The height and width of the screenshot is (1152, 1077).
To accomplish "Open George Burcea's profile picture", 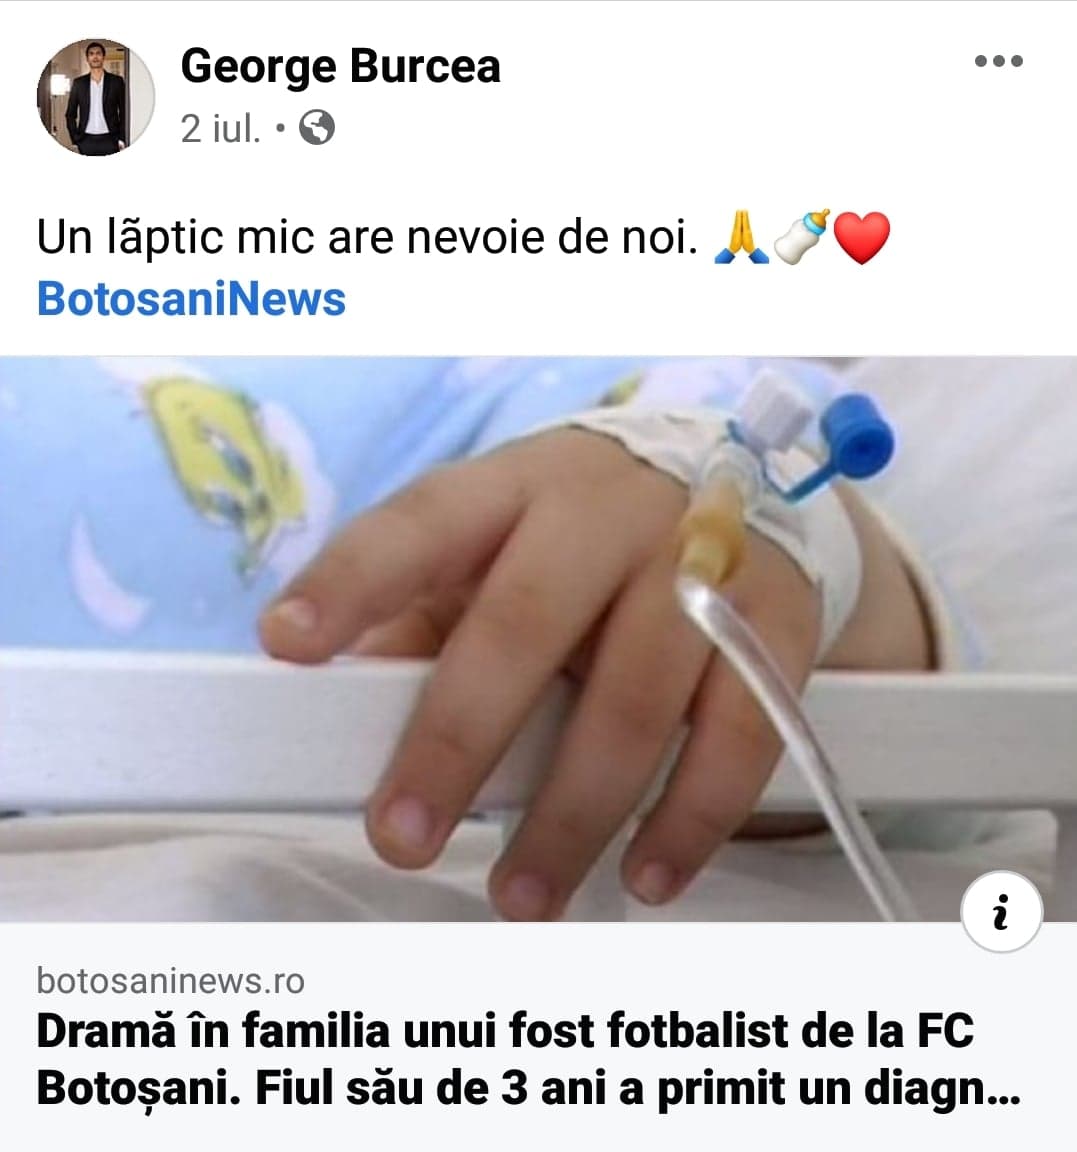I will (x=96, y=98).
